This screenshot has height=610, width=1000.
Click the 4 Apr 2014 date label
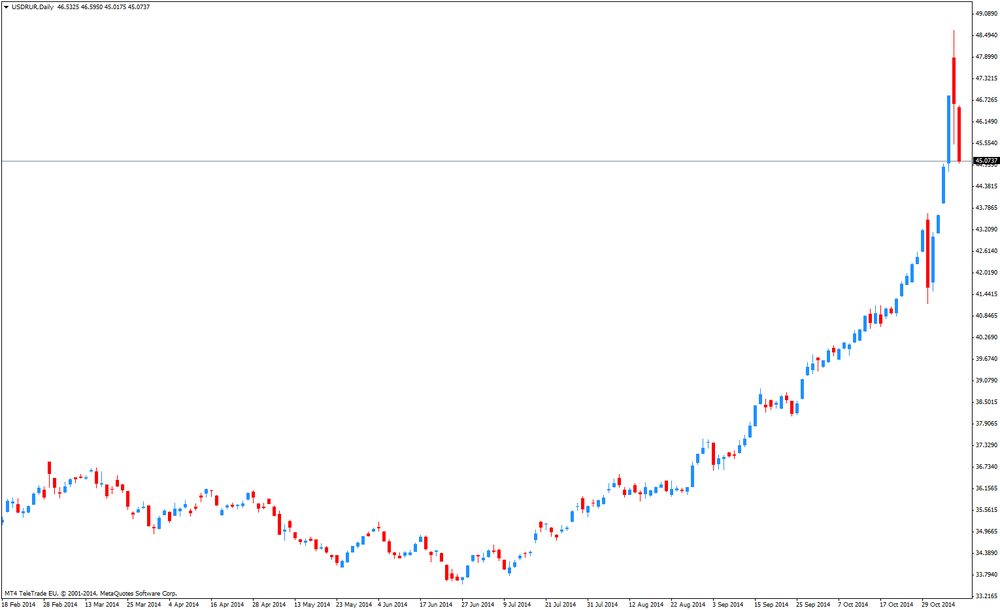coord(184,604)
